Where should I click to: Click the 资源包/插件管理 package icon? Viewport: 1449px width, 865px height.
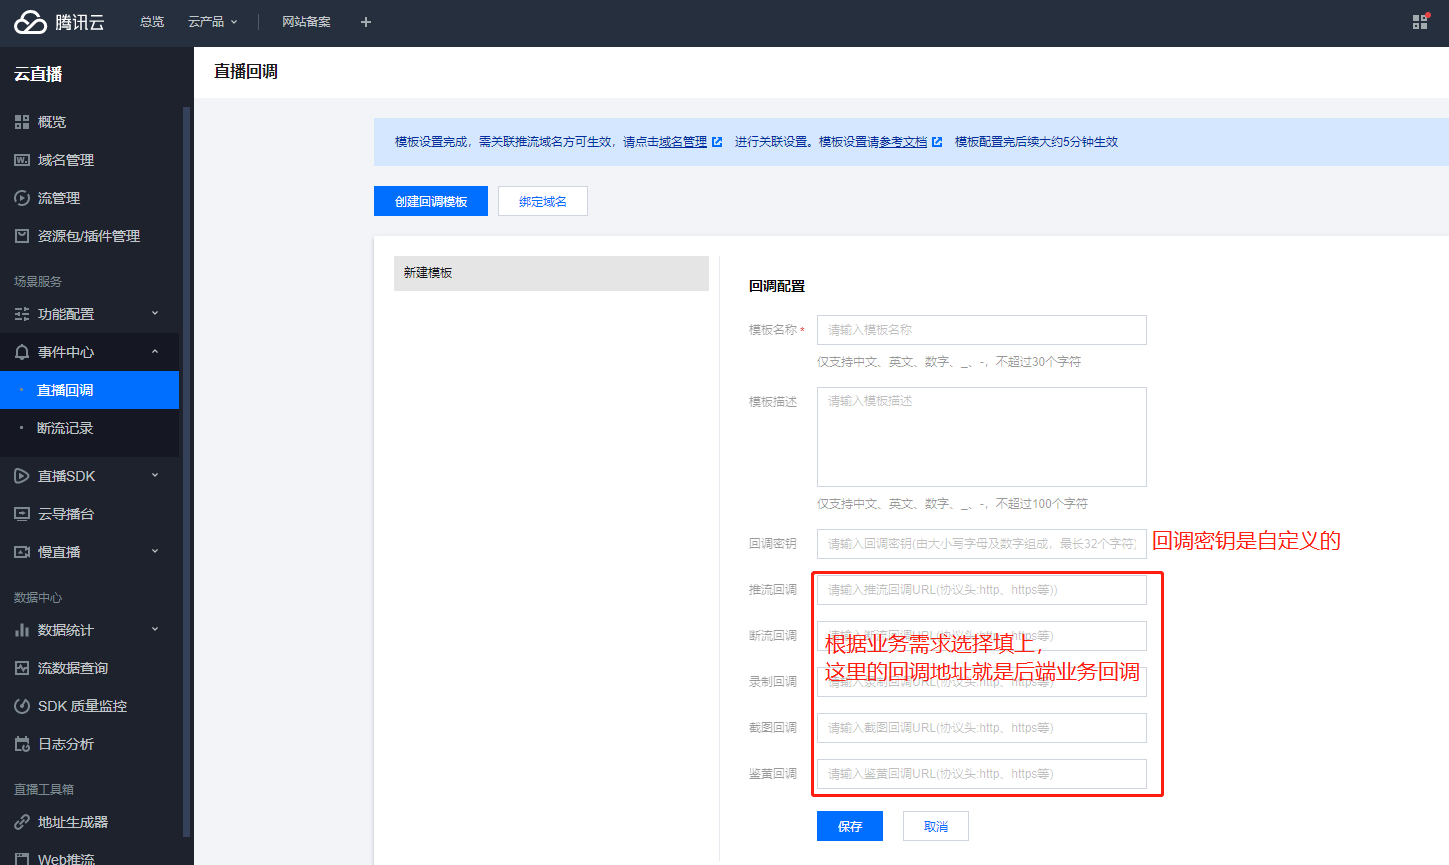[22, 236]
